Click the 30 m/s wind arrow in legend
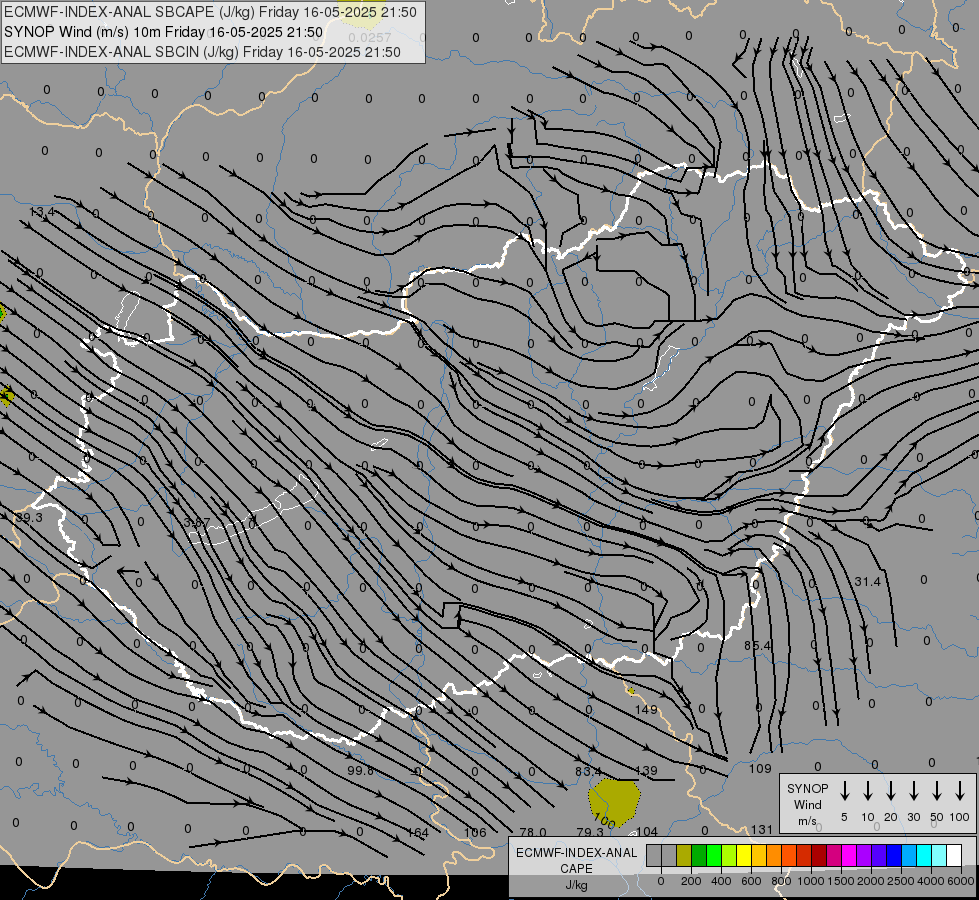 pos(913,791)
